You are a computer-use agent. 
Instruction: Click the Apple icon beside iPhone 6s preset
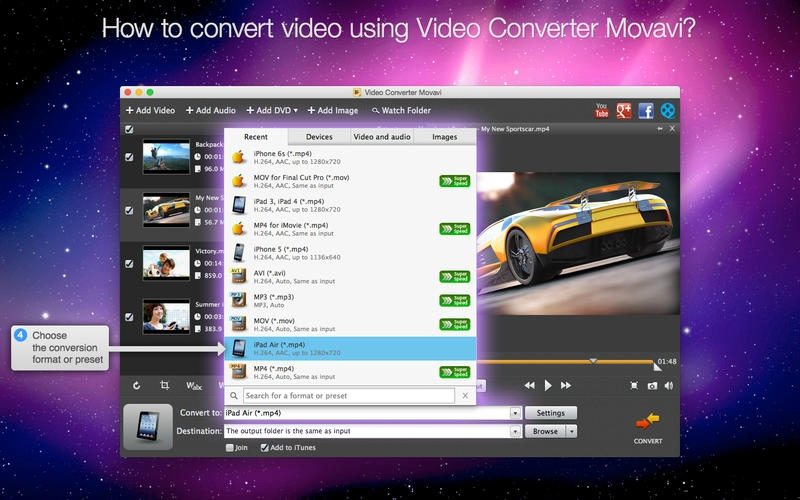tap(238, 157)
